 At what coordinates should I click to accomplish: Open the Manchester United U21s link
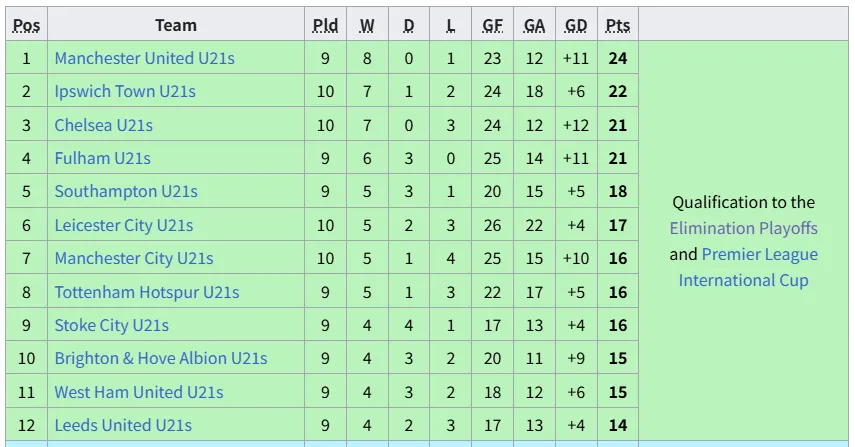(144, 58)
